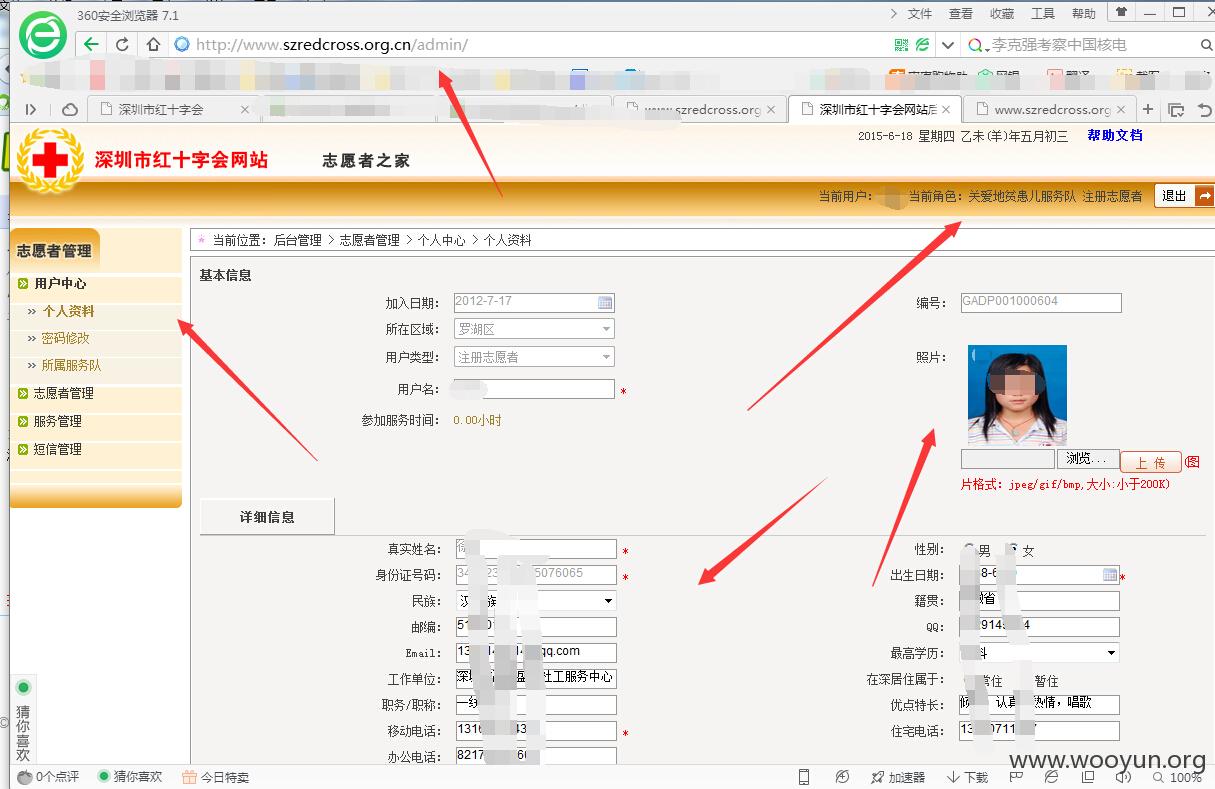
Task: Click the mobile phone icon in status bar
Action: pos(804,777)
